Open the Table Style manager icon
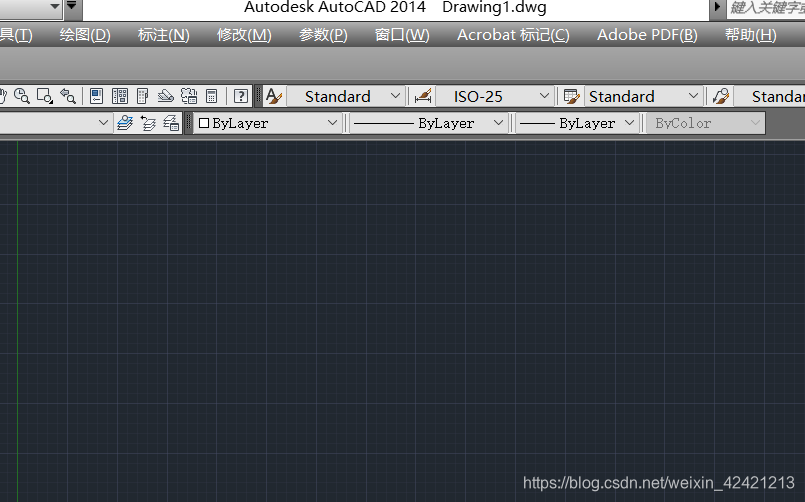 click(x=571, y=96)
